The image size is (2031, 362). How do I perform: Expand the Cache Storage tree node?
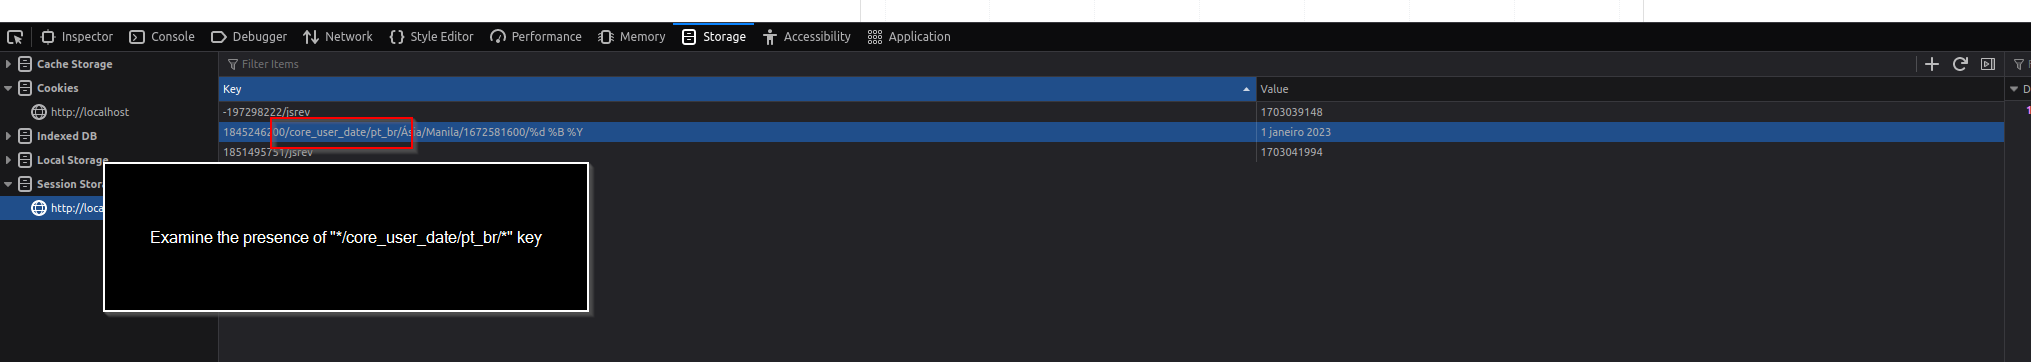(x=8, y=64)
